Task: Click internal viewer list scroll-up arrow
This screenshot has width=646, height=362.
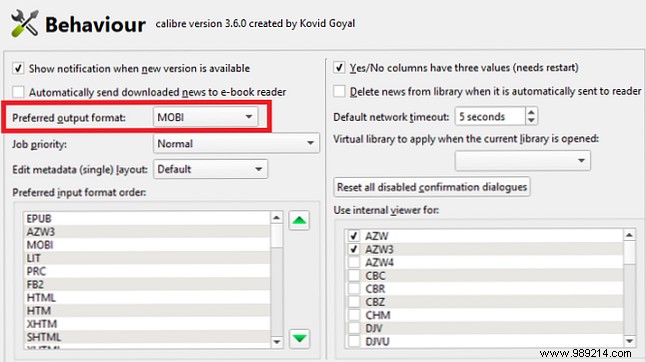Action: 629,235
